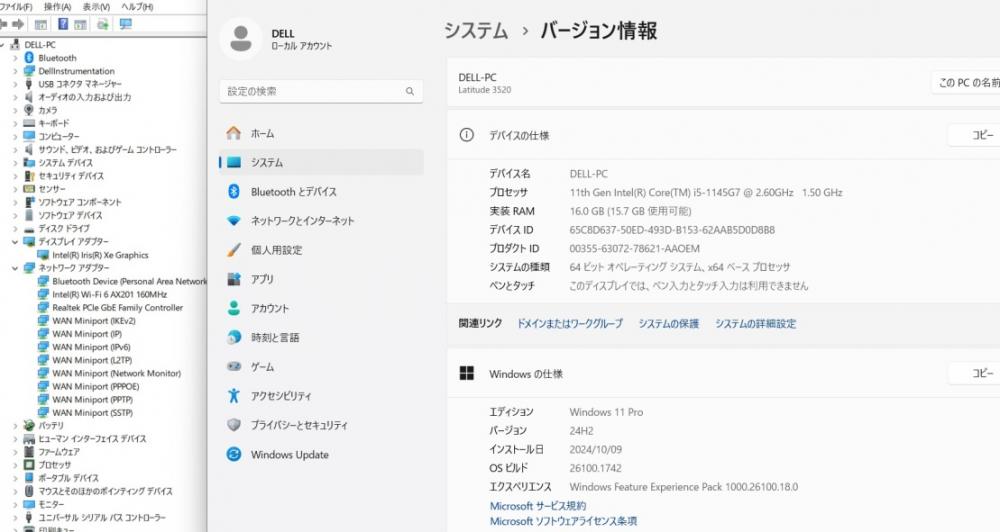Expand システム デバイス node
This screenshot has width=1000, height=532.
[x=15, y=163]
